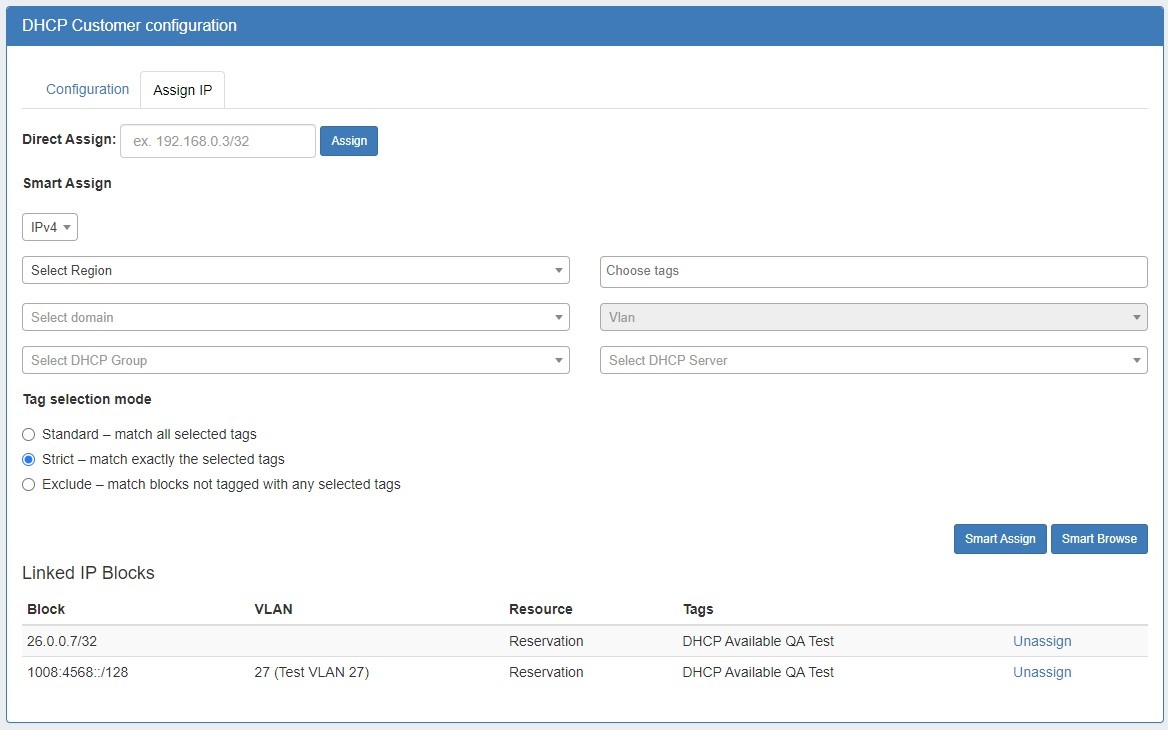1168x730 pixels.
Task: Select Exclude tag selection mode radio
Action: point(29,485)
